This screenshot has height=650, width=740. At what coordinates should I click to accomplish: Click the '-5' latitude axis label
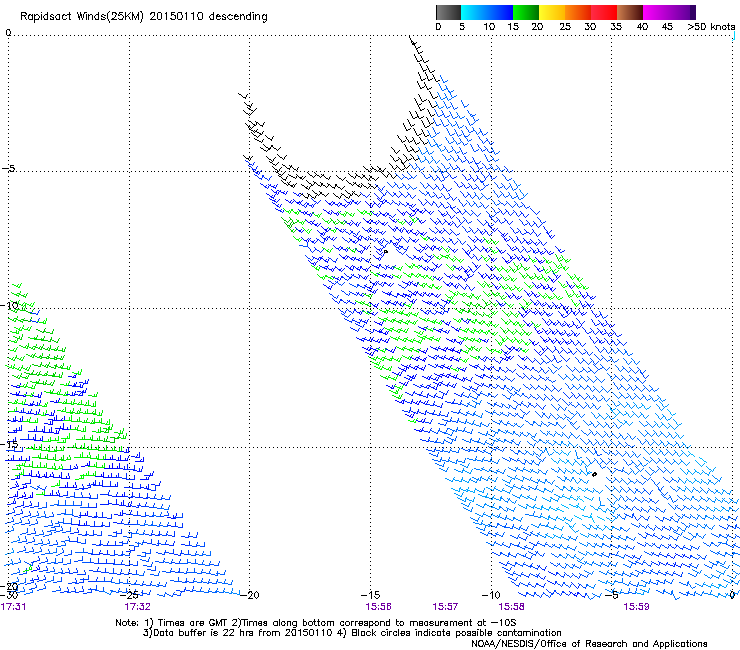8,169
